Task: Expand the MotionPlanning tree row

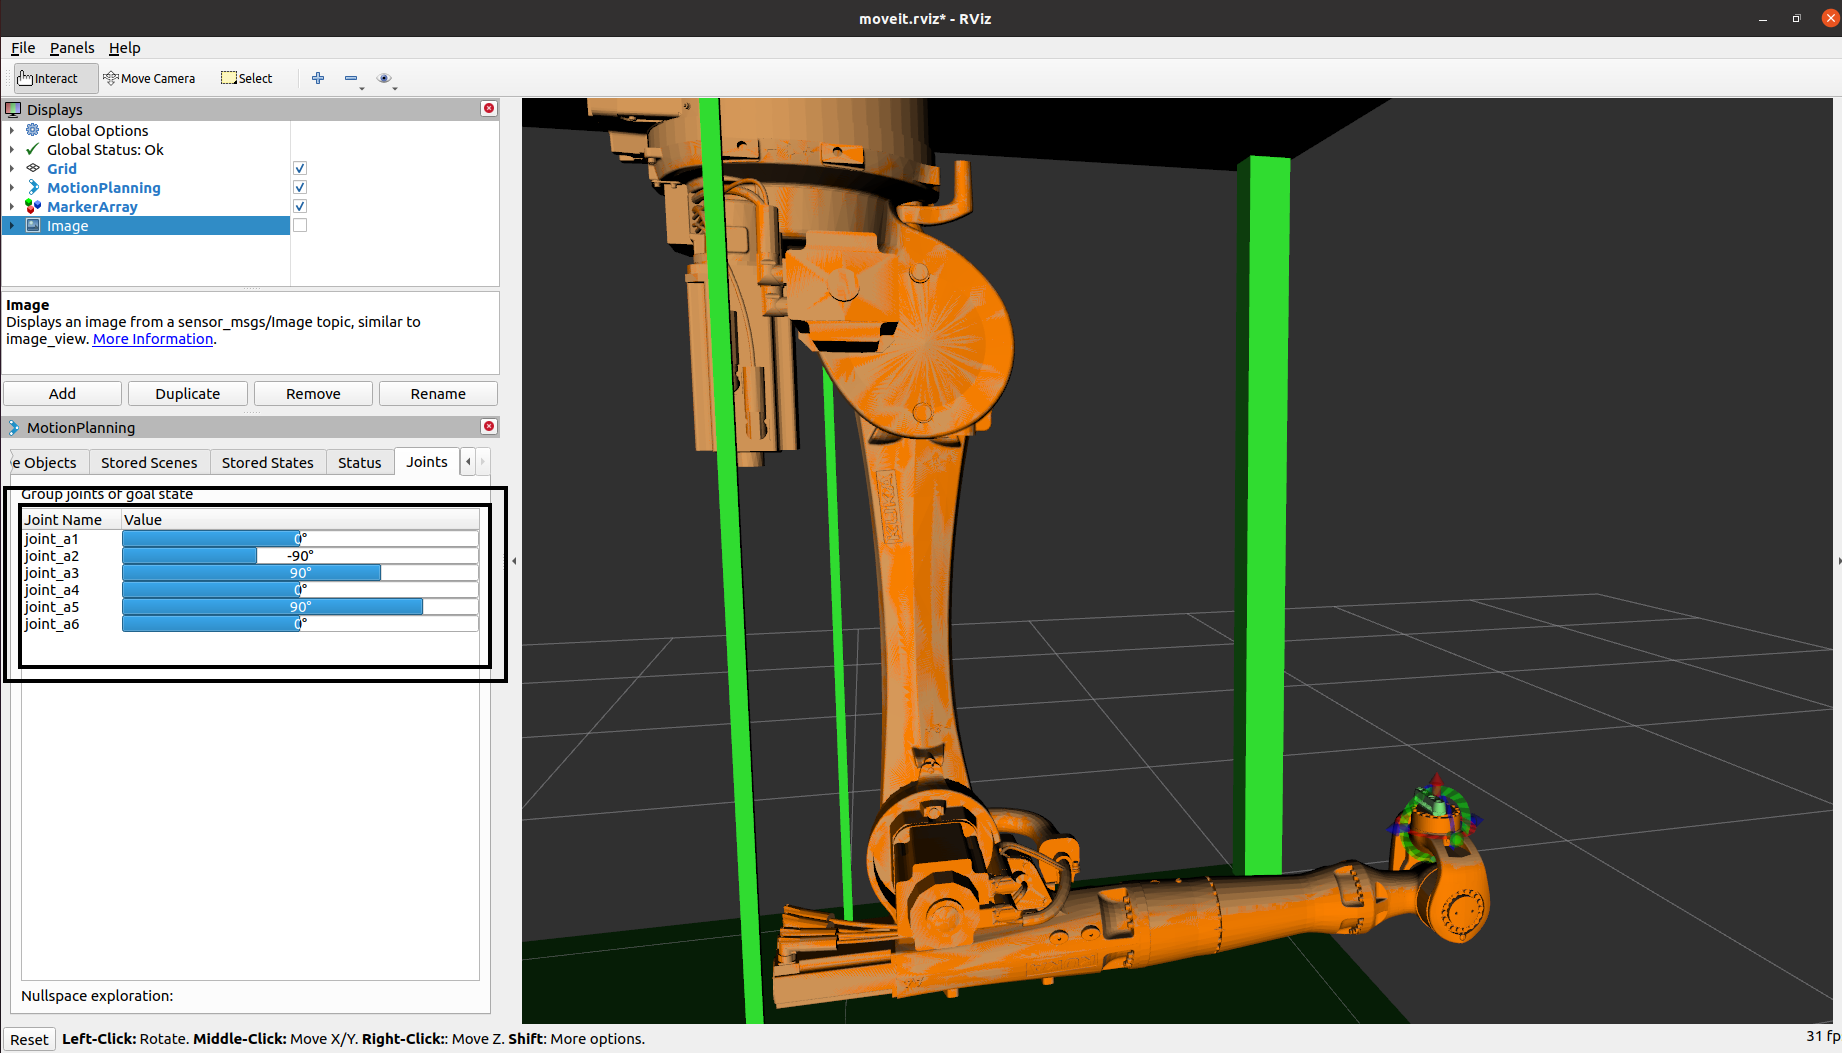Action: click(12, 187)
